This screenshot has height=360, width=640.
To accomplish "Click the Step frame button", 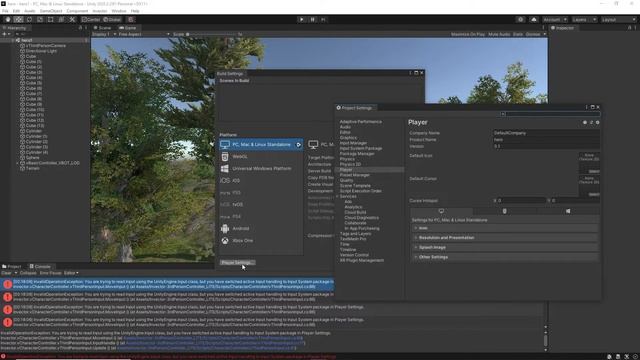I will pos(323,20).
